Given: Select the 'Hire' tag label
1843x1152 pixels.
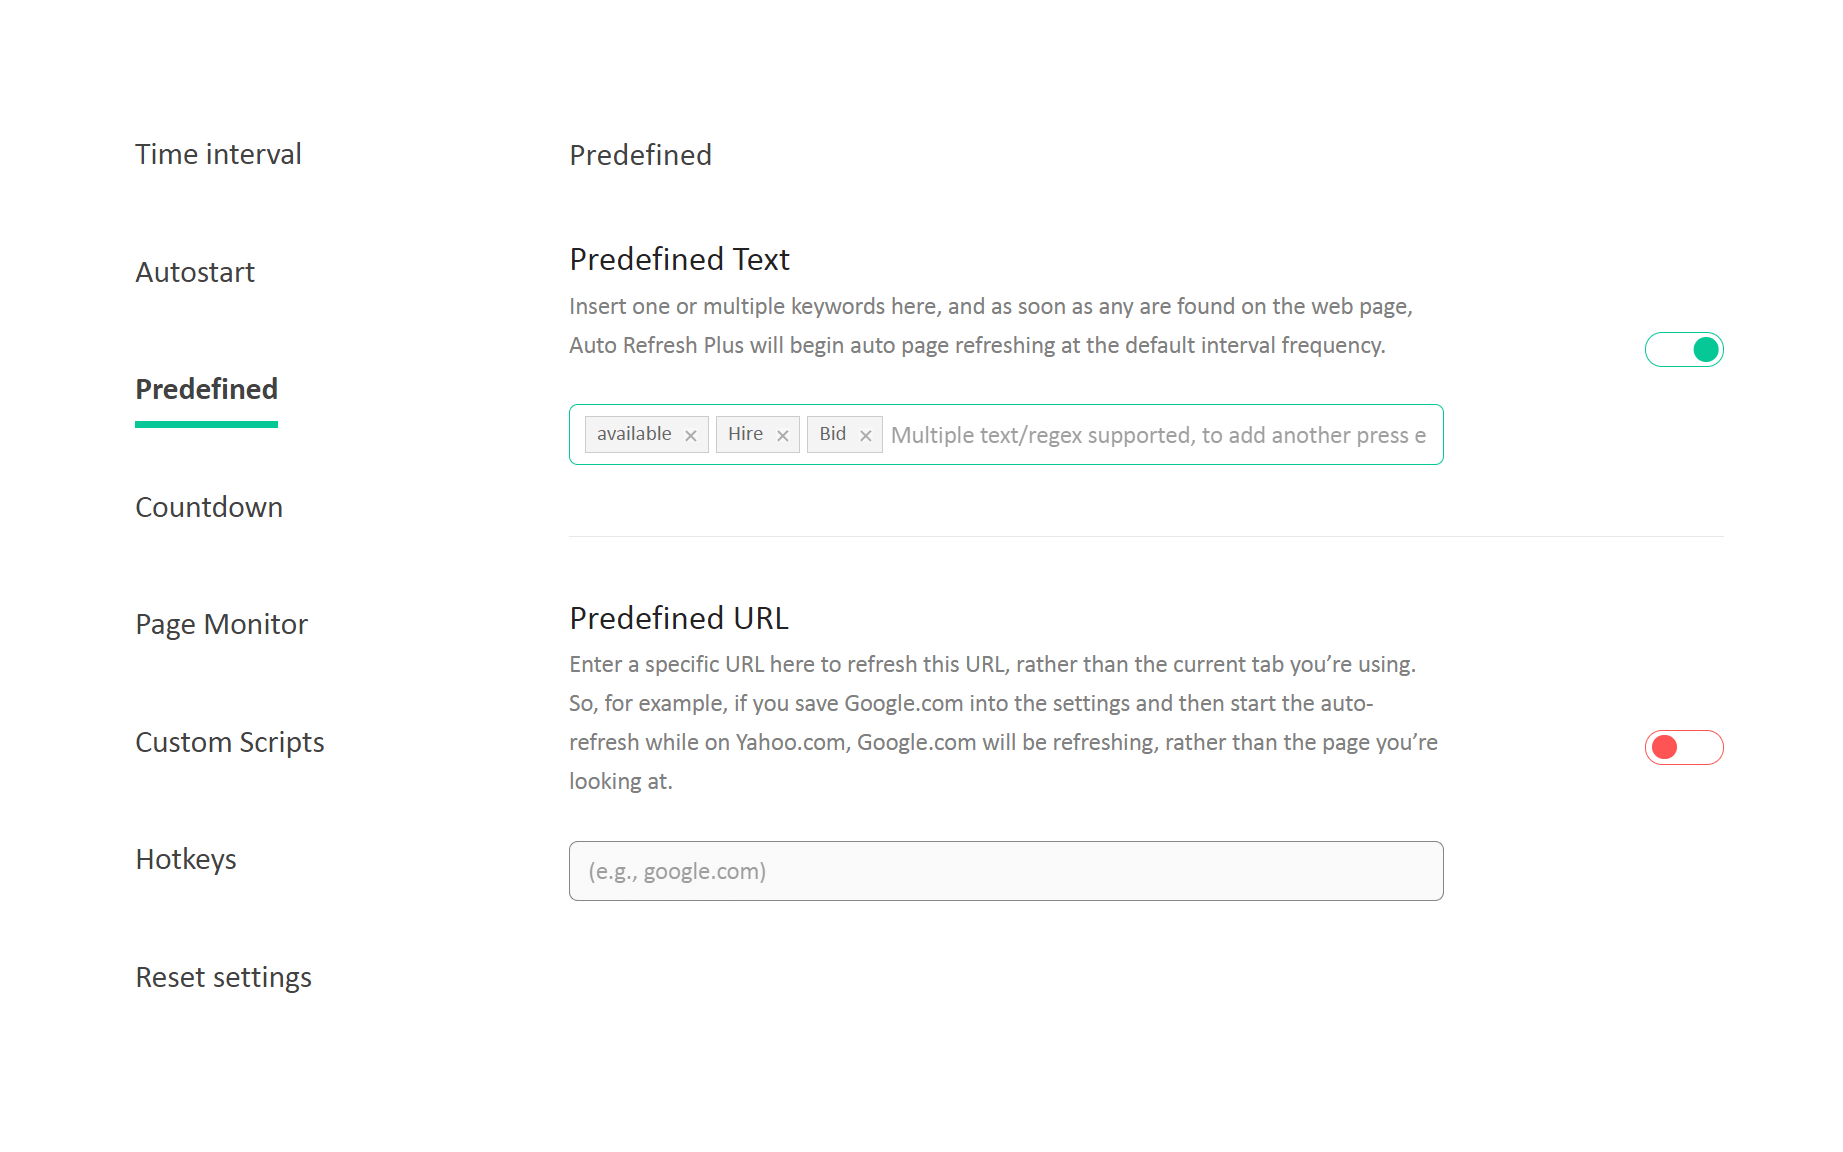Looking at the screenshot, I should (745, 434).
